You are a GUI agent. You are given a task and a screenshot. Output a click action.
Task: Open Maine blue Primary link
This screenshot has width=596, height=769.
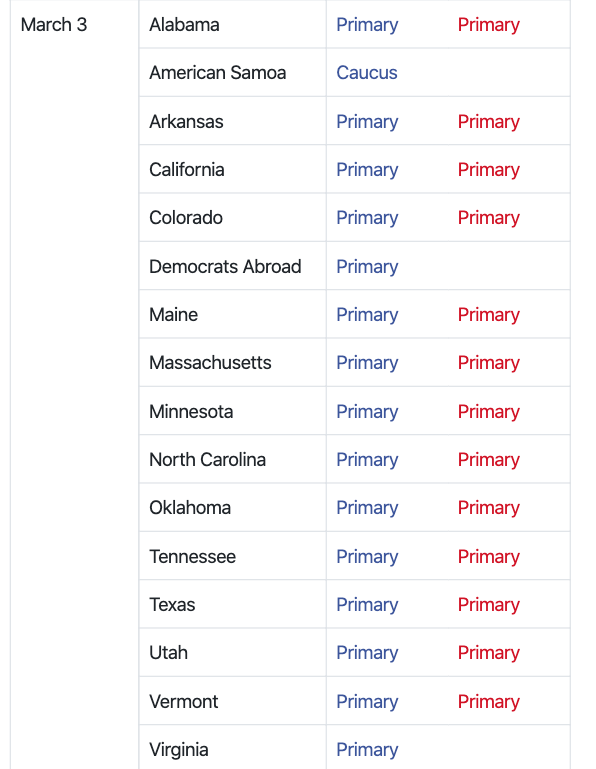pos(367,315)
